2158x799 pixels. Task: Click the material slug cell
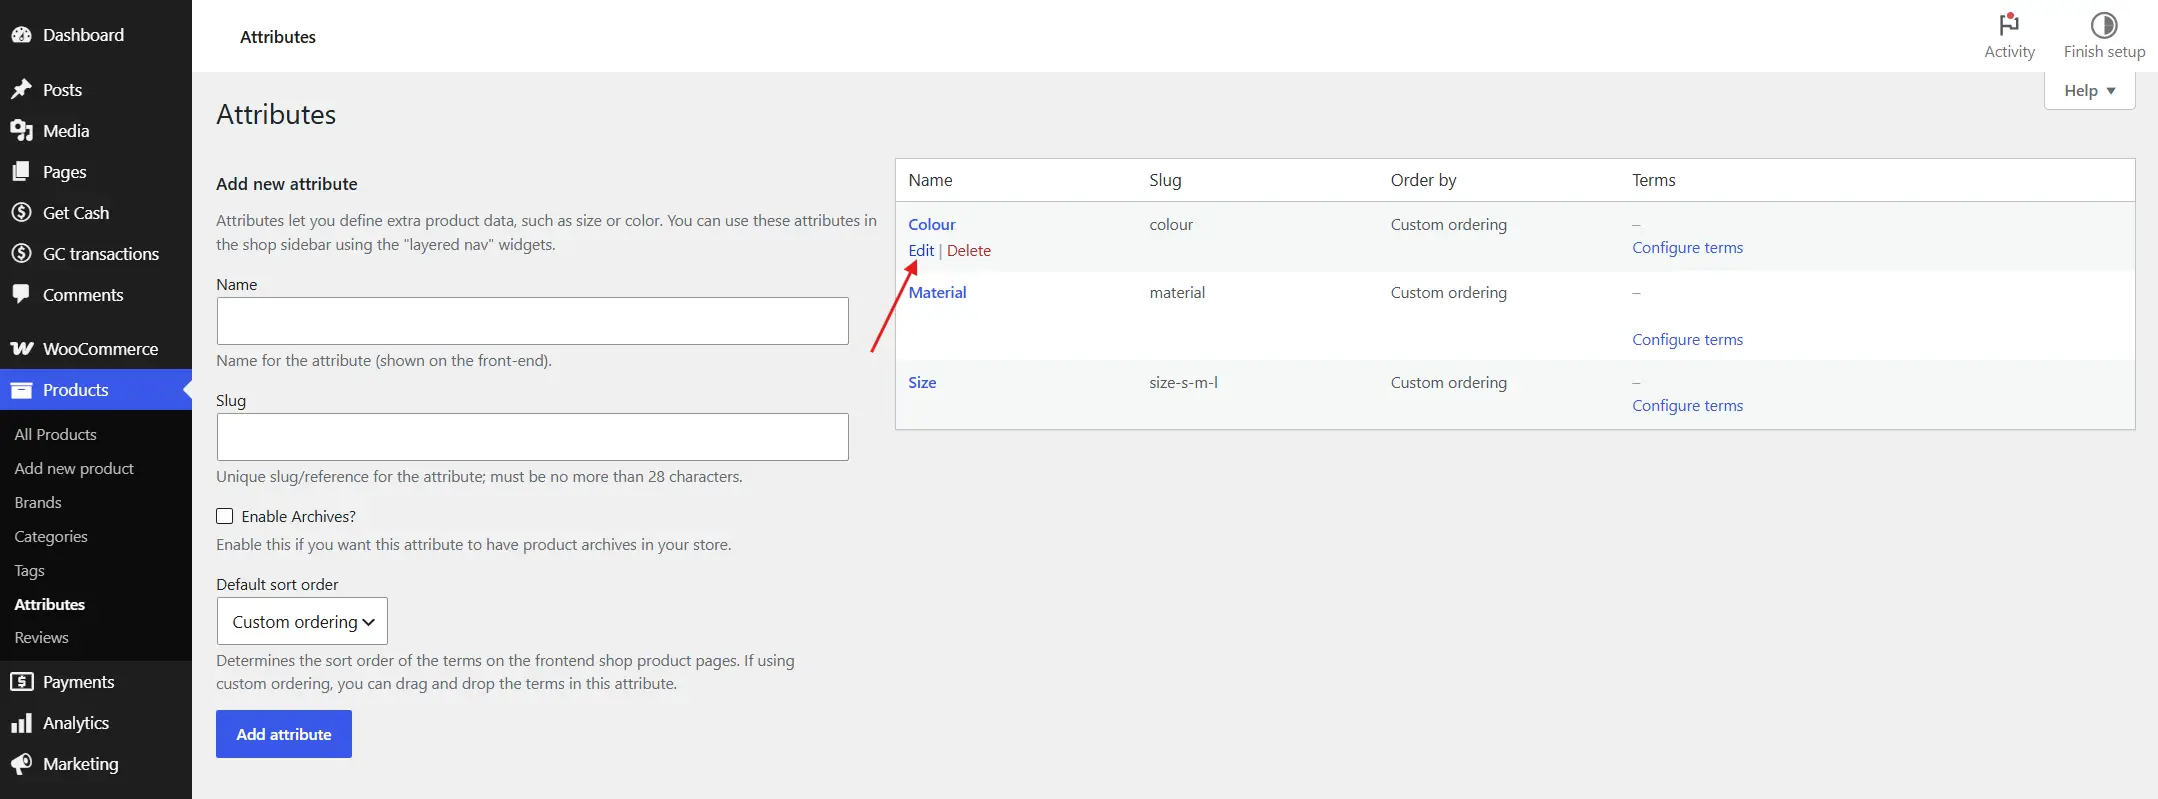pyautogui.click(x=1177, y=293)
